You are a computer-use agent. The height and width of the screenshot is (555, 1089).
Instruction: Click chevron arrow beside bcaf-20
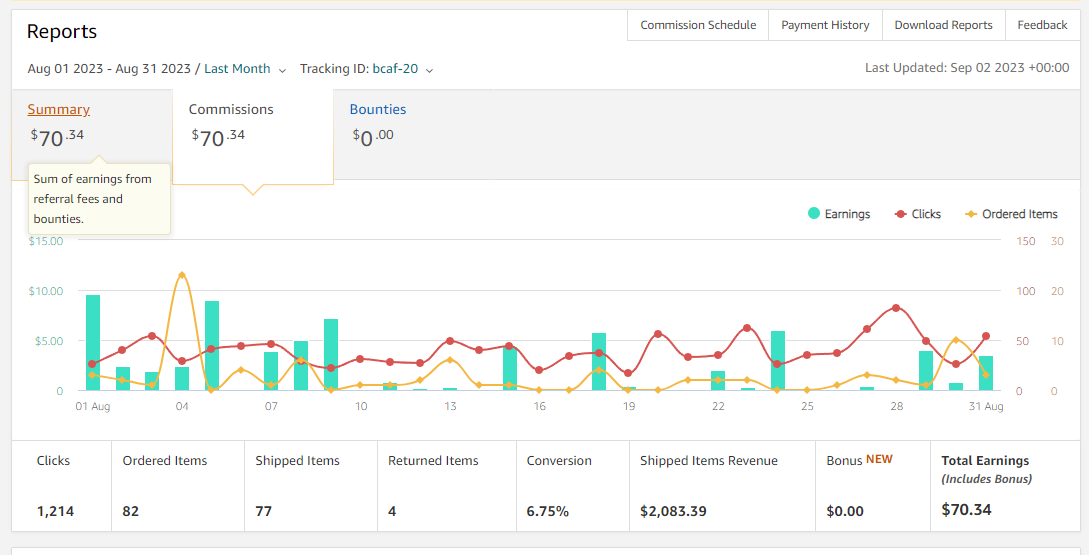pos(429,70)
